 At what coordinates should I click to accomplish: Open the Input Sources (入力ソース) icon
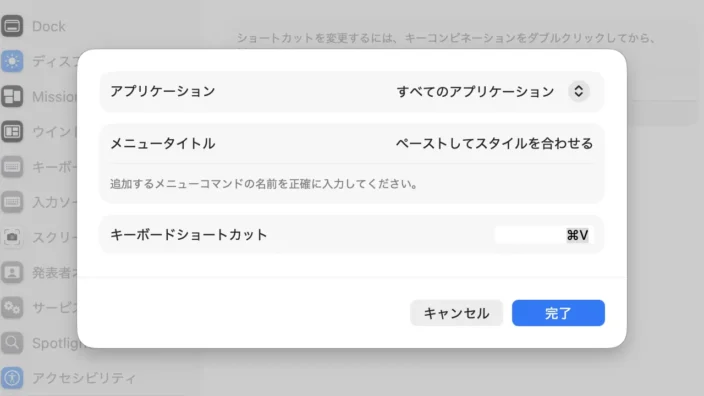(12, 202)
